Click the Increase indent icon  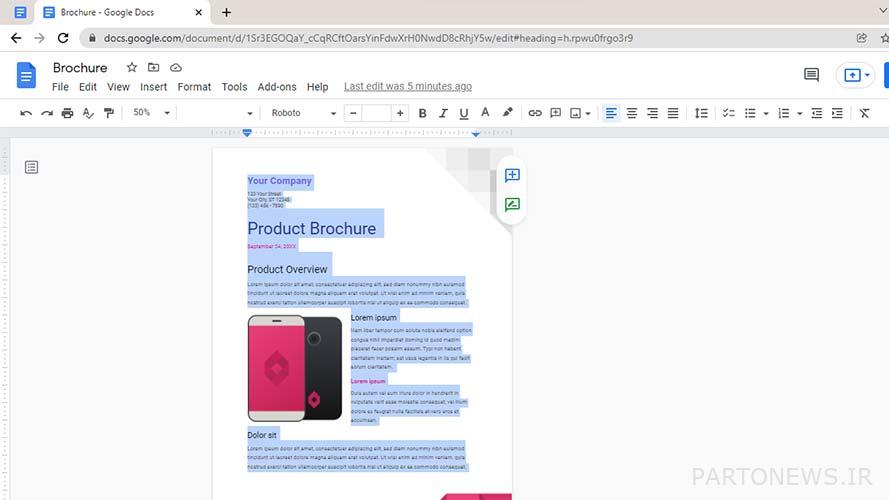point(837,113)
